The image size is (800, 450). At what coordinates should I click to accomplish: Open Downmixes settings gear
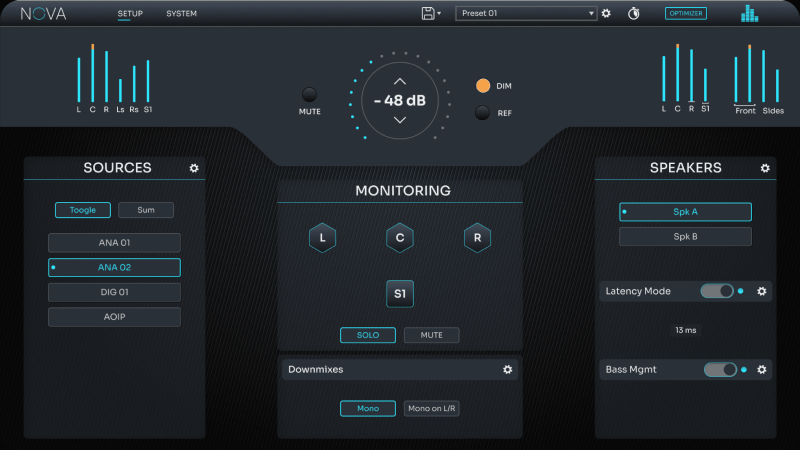(x=508, y=369)
